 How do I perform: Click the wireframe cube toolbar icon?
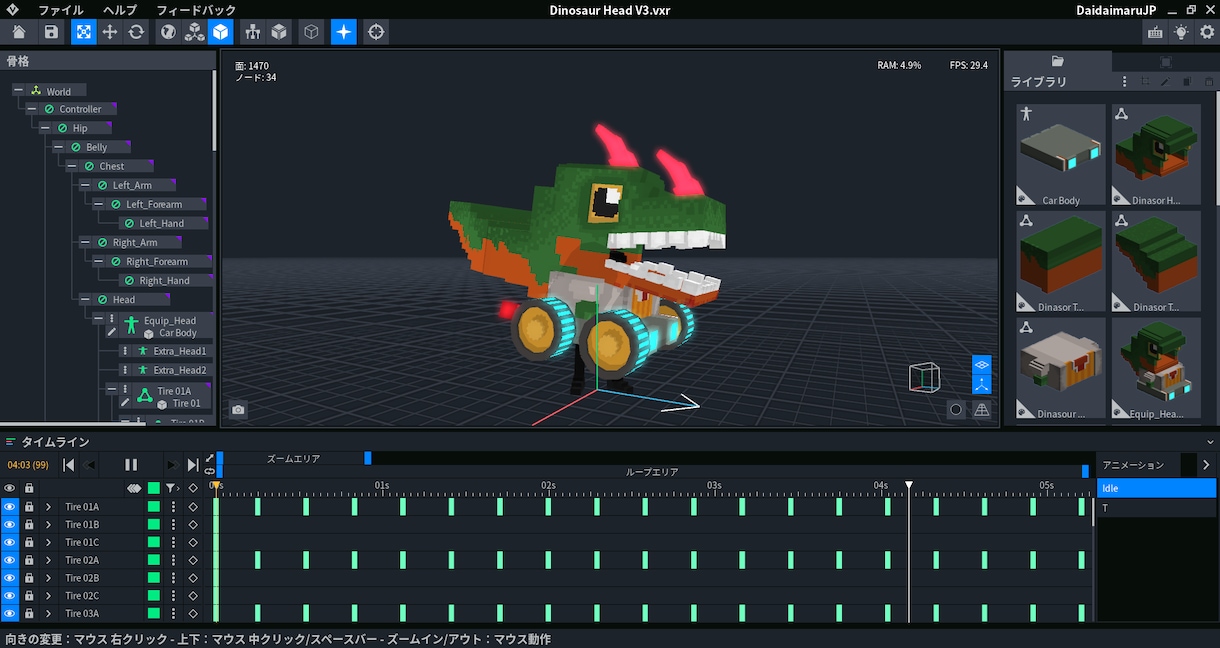(312, 32)
